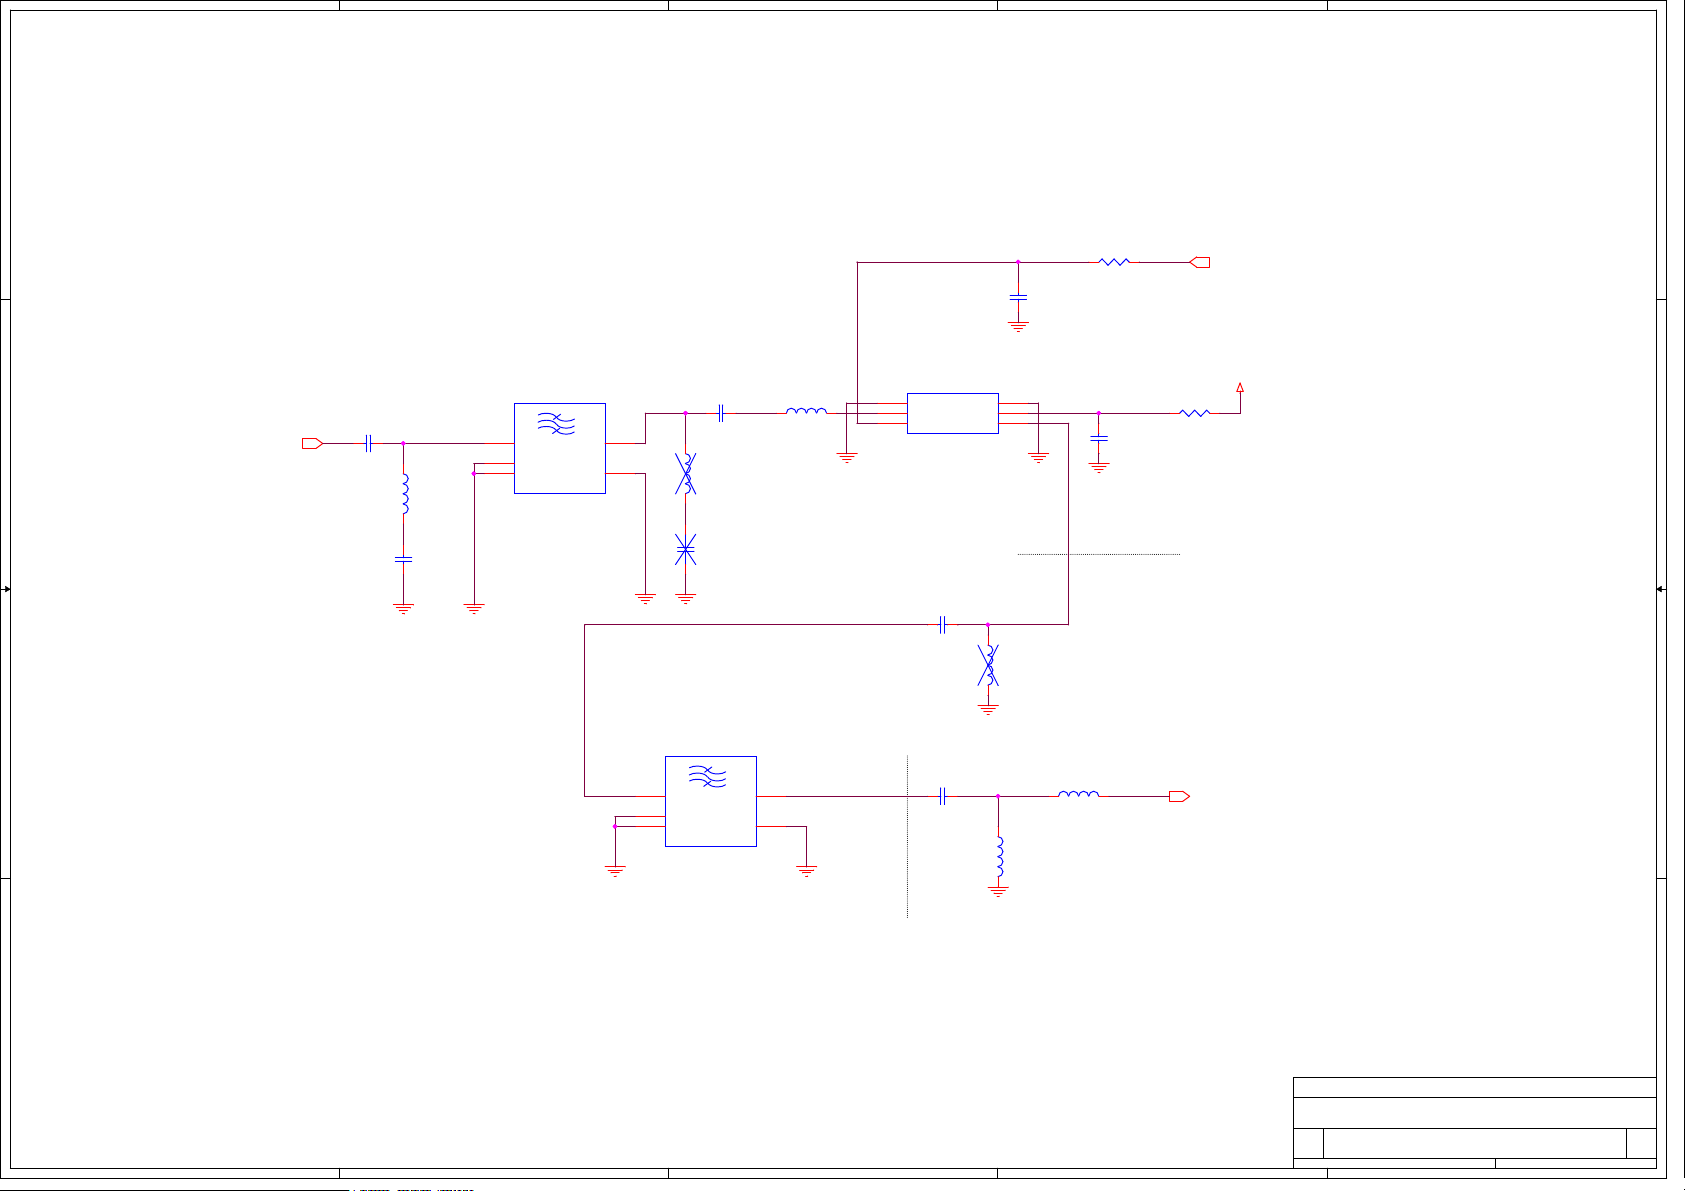Click the ground symbol under the input shunt capacitor
This screenshot has height=1191, width=1685.
tap(404, 608)
